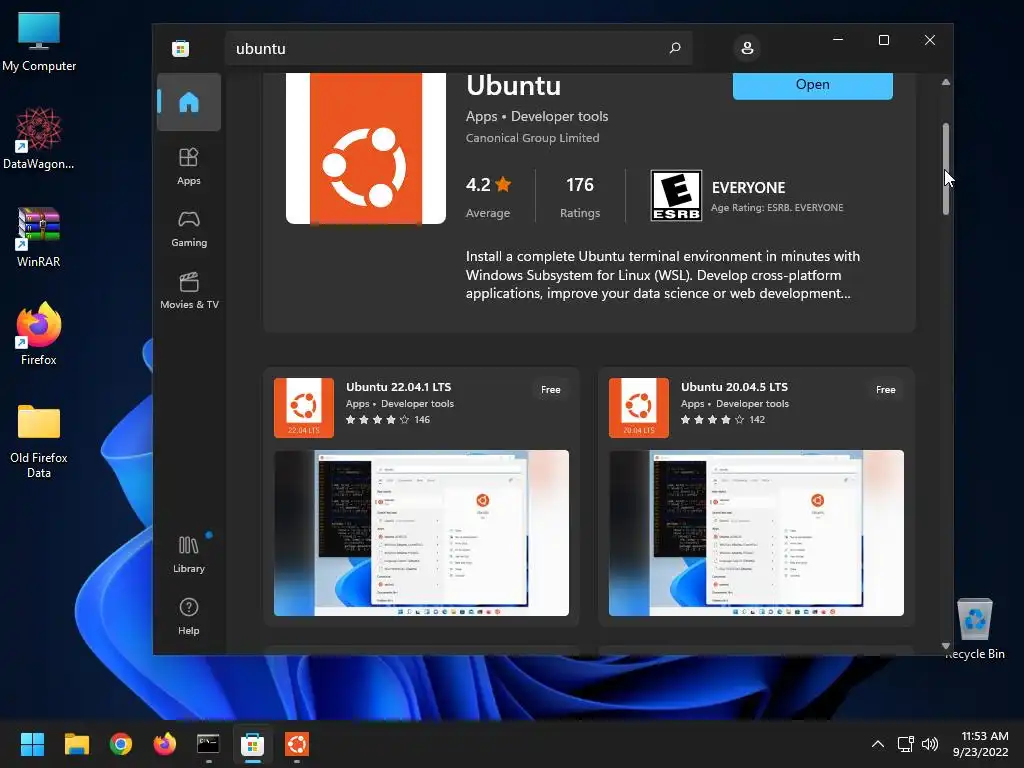The height and width of the screenshot is (768, 1024).
Task: Click the Open button for Ubuntu
Action: [812, 85]
